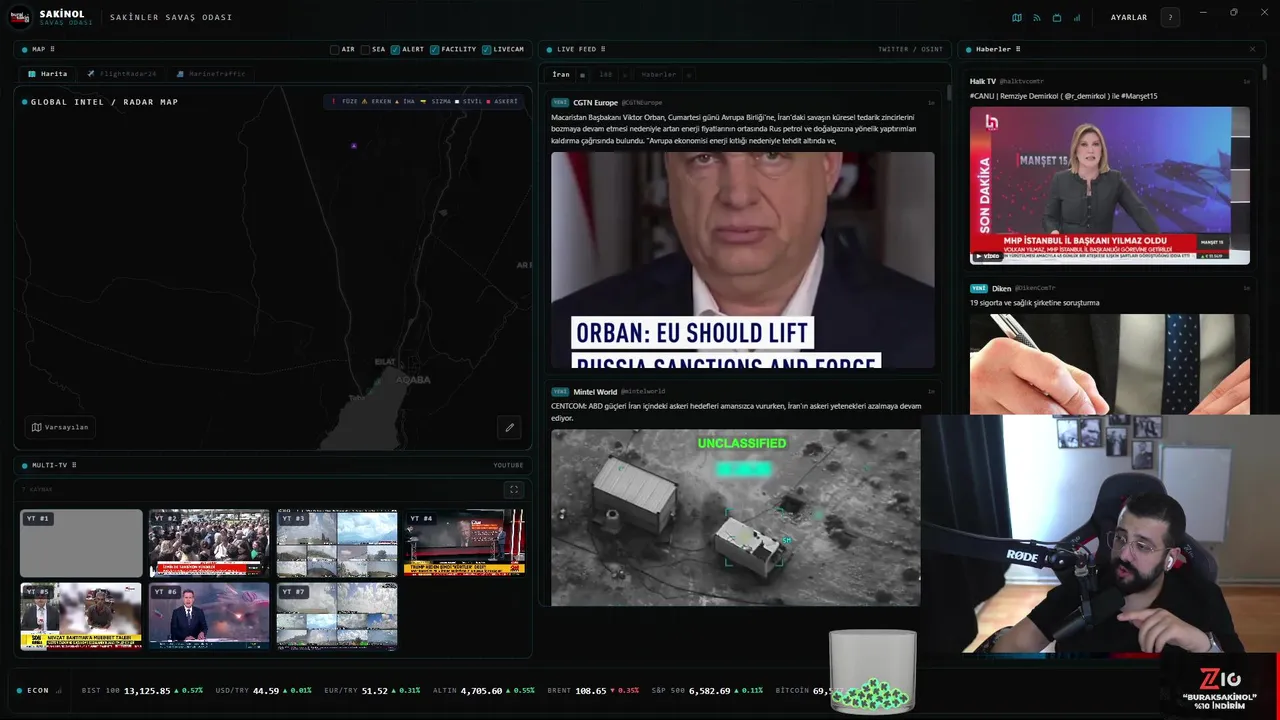Click the YOUTUBE label in Multi-TV
The image size is (1280, 720).
tap(508, 465)
